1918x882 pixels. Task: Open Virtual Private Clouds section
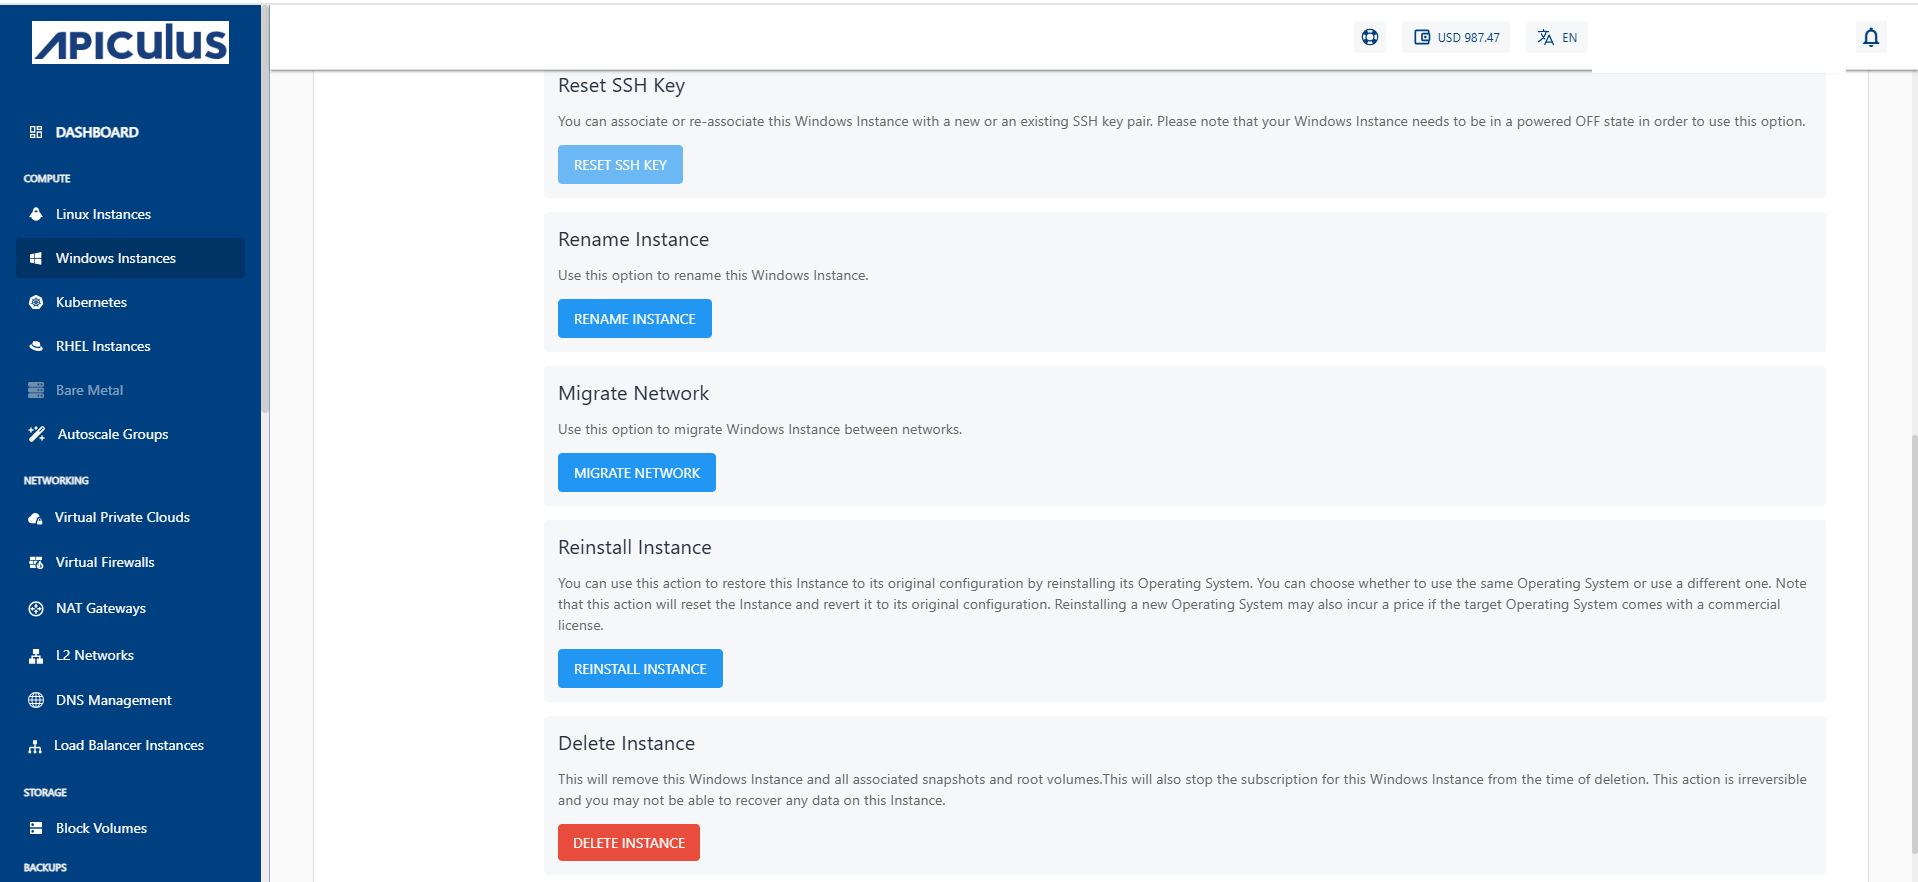(122, 517)
